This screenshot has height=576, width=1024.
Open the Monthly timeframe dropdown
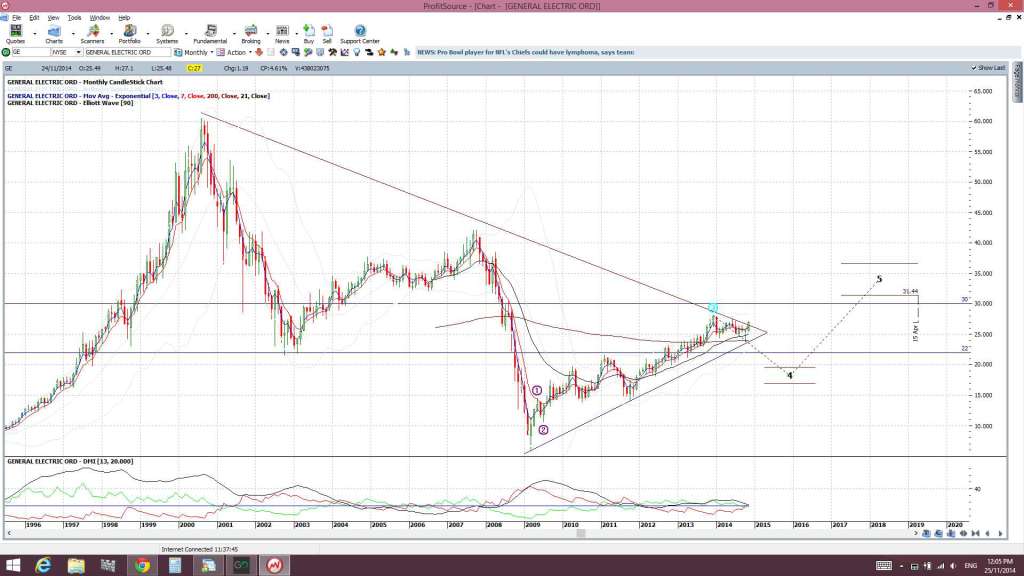[212, 52]
